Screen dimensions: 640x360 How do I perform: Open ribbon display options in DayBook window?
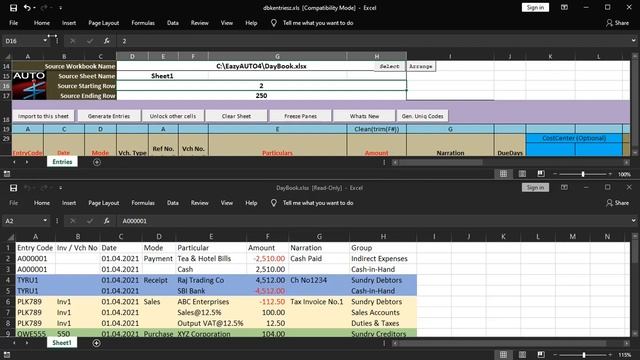tap(564, 187)
